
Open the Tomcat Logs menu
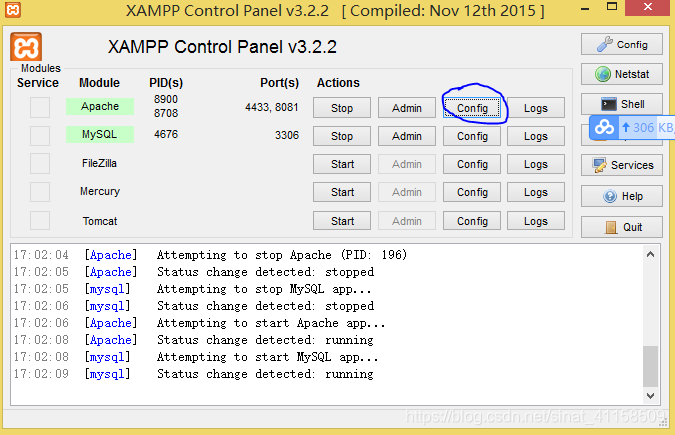[x=536, y=221]
